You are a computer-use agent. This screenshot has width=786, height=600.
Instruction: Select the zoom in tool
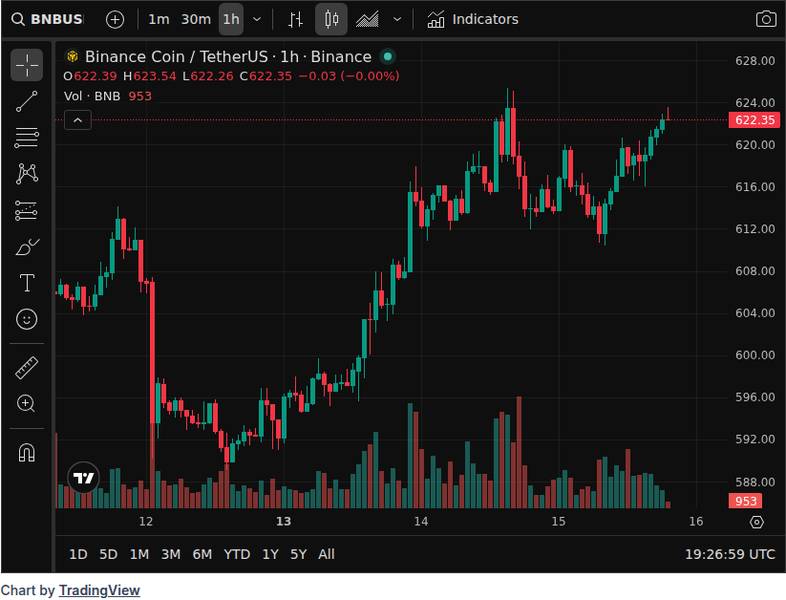click(x=27, y=404)
